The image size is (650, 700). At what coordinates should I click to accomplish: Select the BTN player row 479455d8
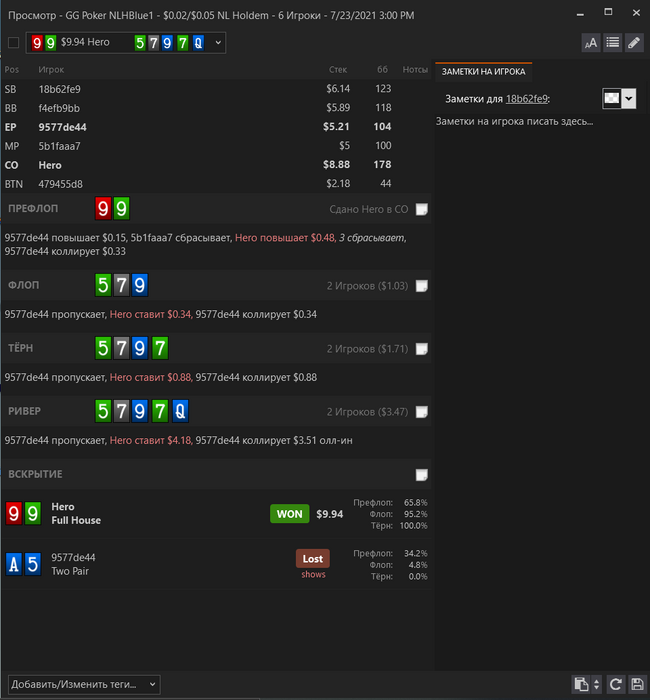tap(216, 184)
